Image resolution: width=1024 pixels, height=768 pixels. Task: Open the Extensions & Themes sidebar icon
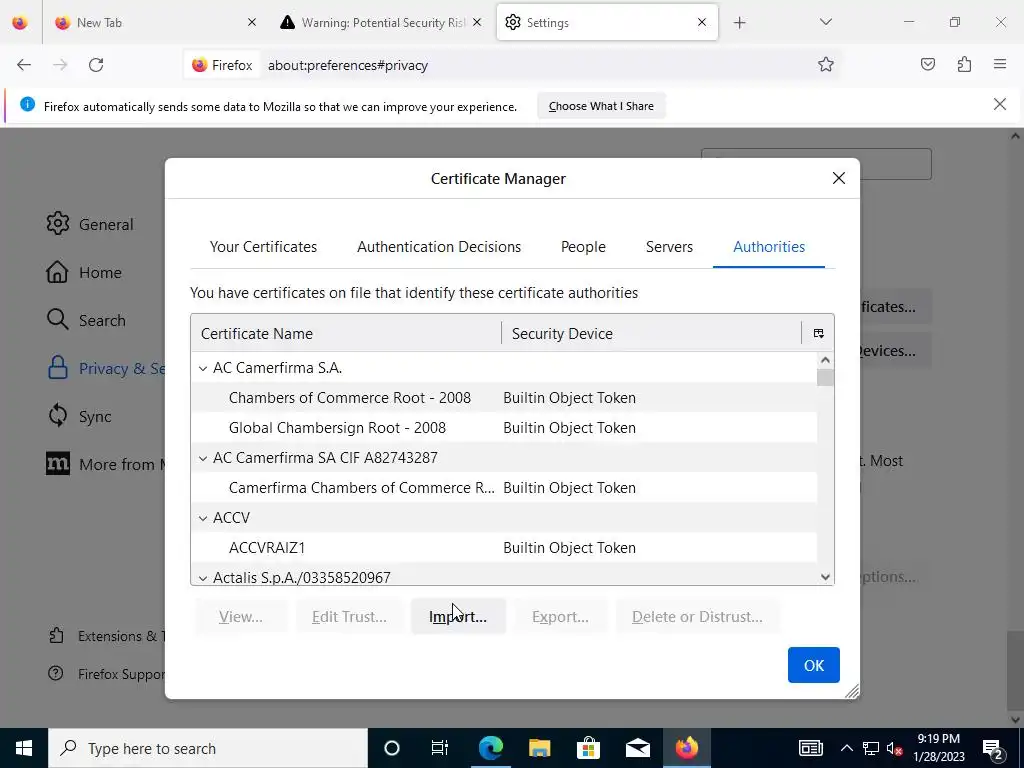coord(56,635)
